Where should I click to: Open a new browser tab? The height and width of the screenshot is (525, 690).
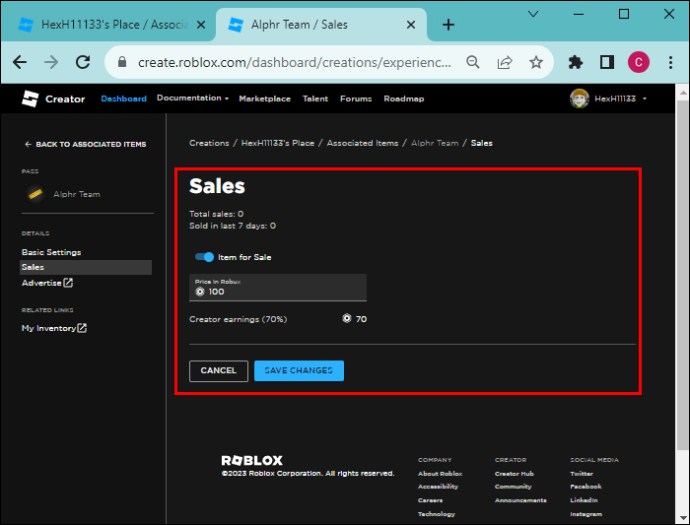448,25
